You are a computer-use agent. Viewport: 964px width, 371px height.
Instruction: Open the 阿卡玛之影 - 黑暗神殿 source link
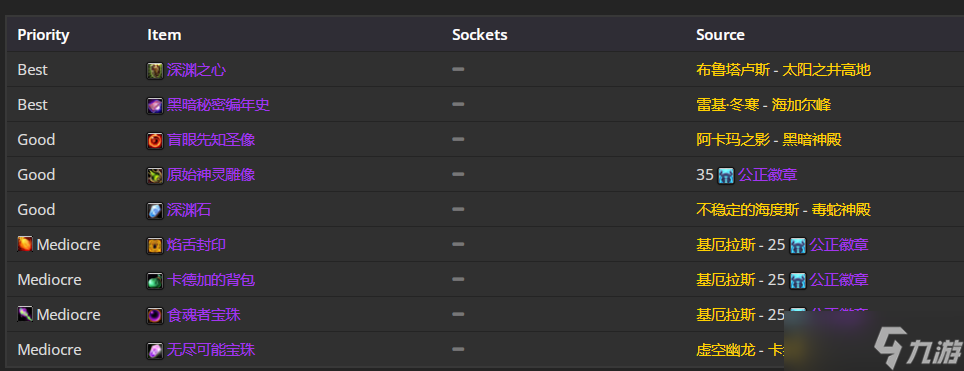tap(768, 140)
